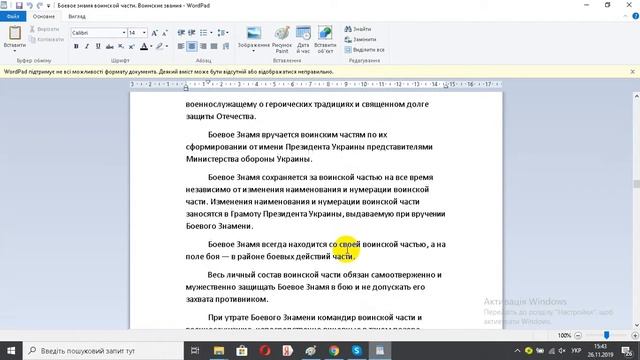Apply the text color A button
This screenshot has width=640, height=360.
click(x=144, y=47)
